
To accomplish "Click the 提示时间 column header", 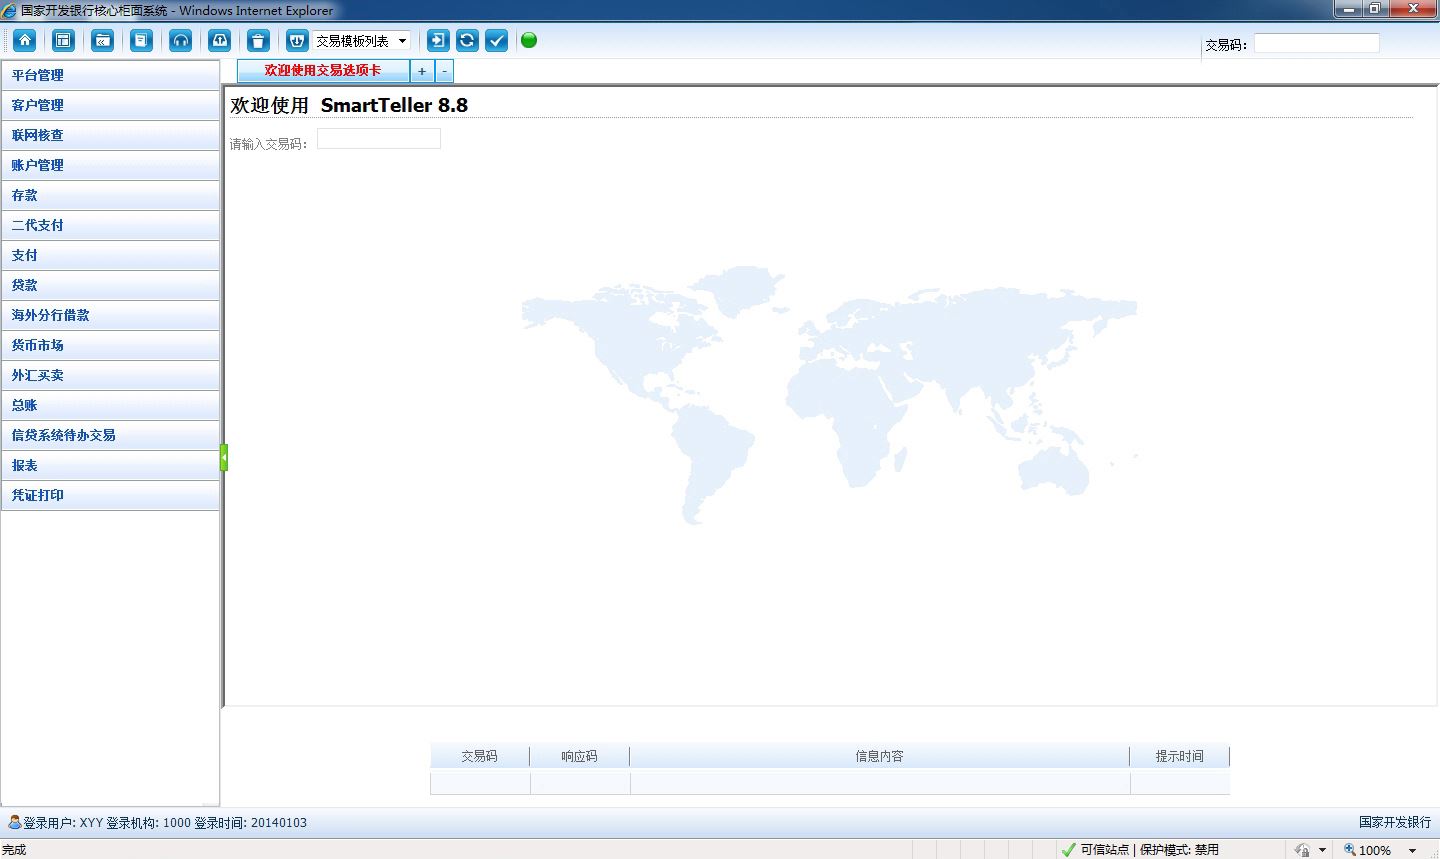I will tap(1179, 756).
